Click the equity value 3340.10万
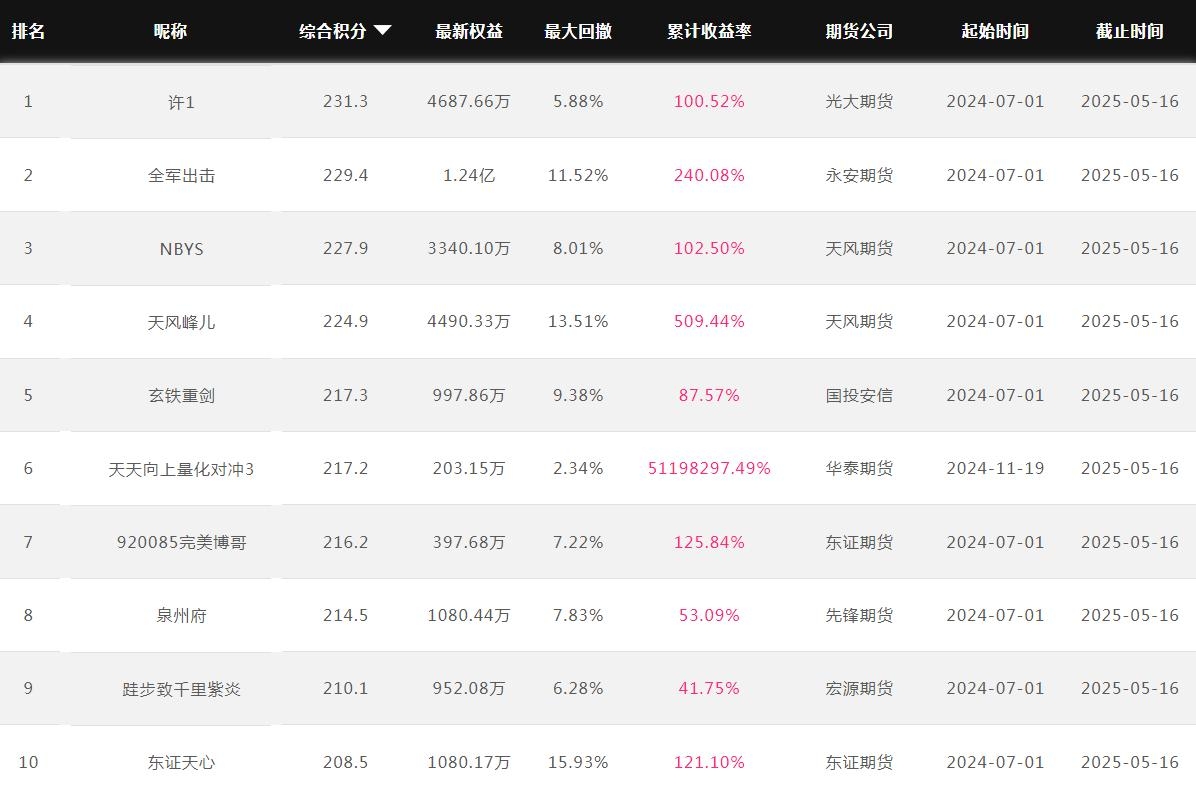This screenshot has width=1196, height=796. click(x=469, y=249)
